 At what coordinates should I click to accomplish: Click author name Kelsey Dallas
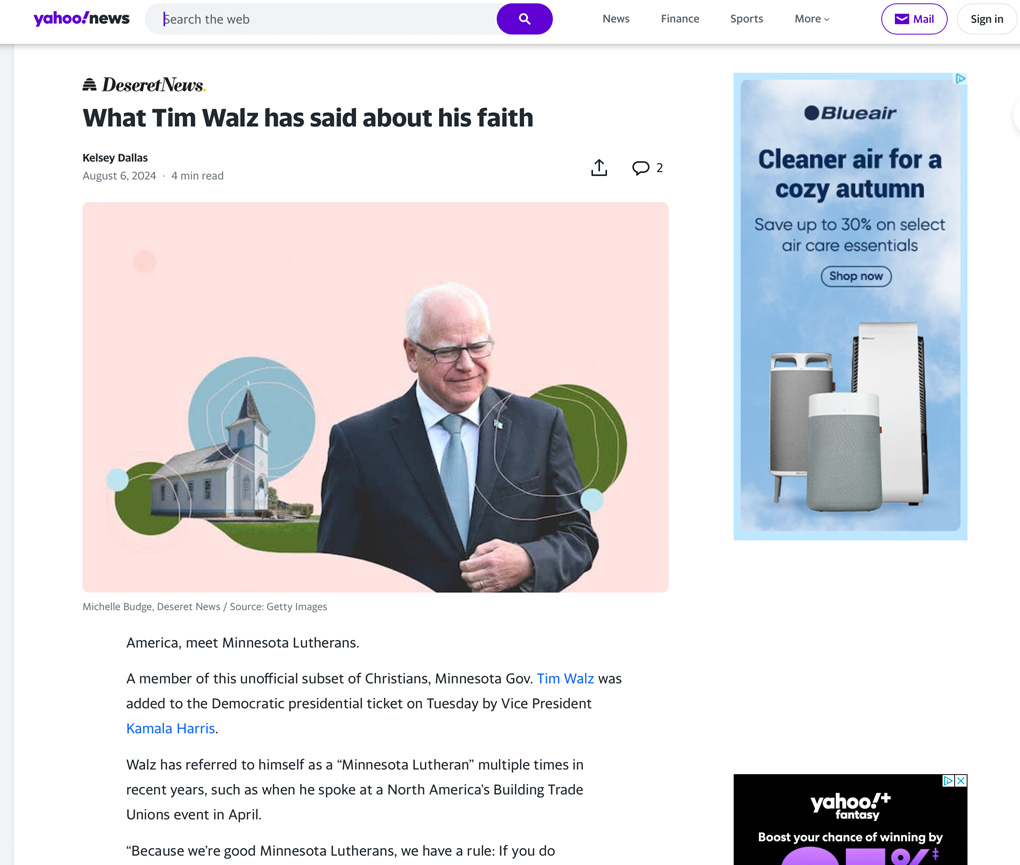tap(115, 157)
